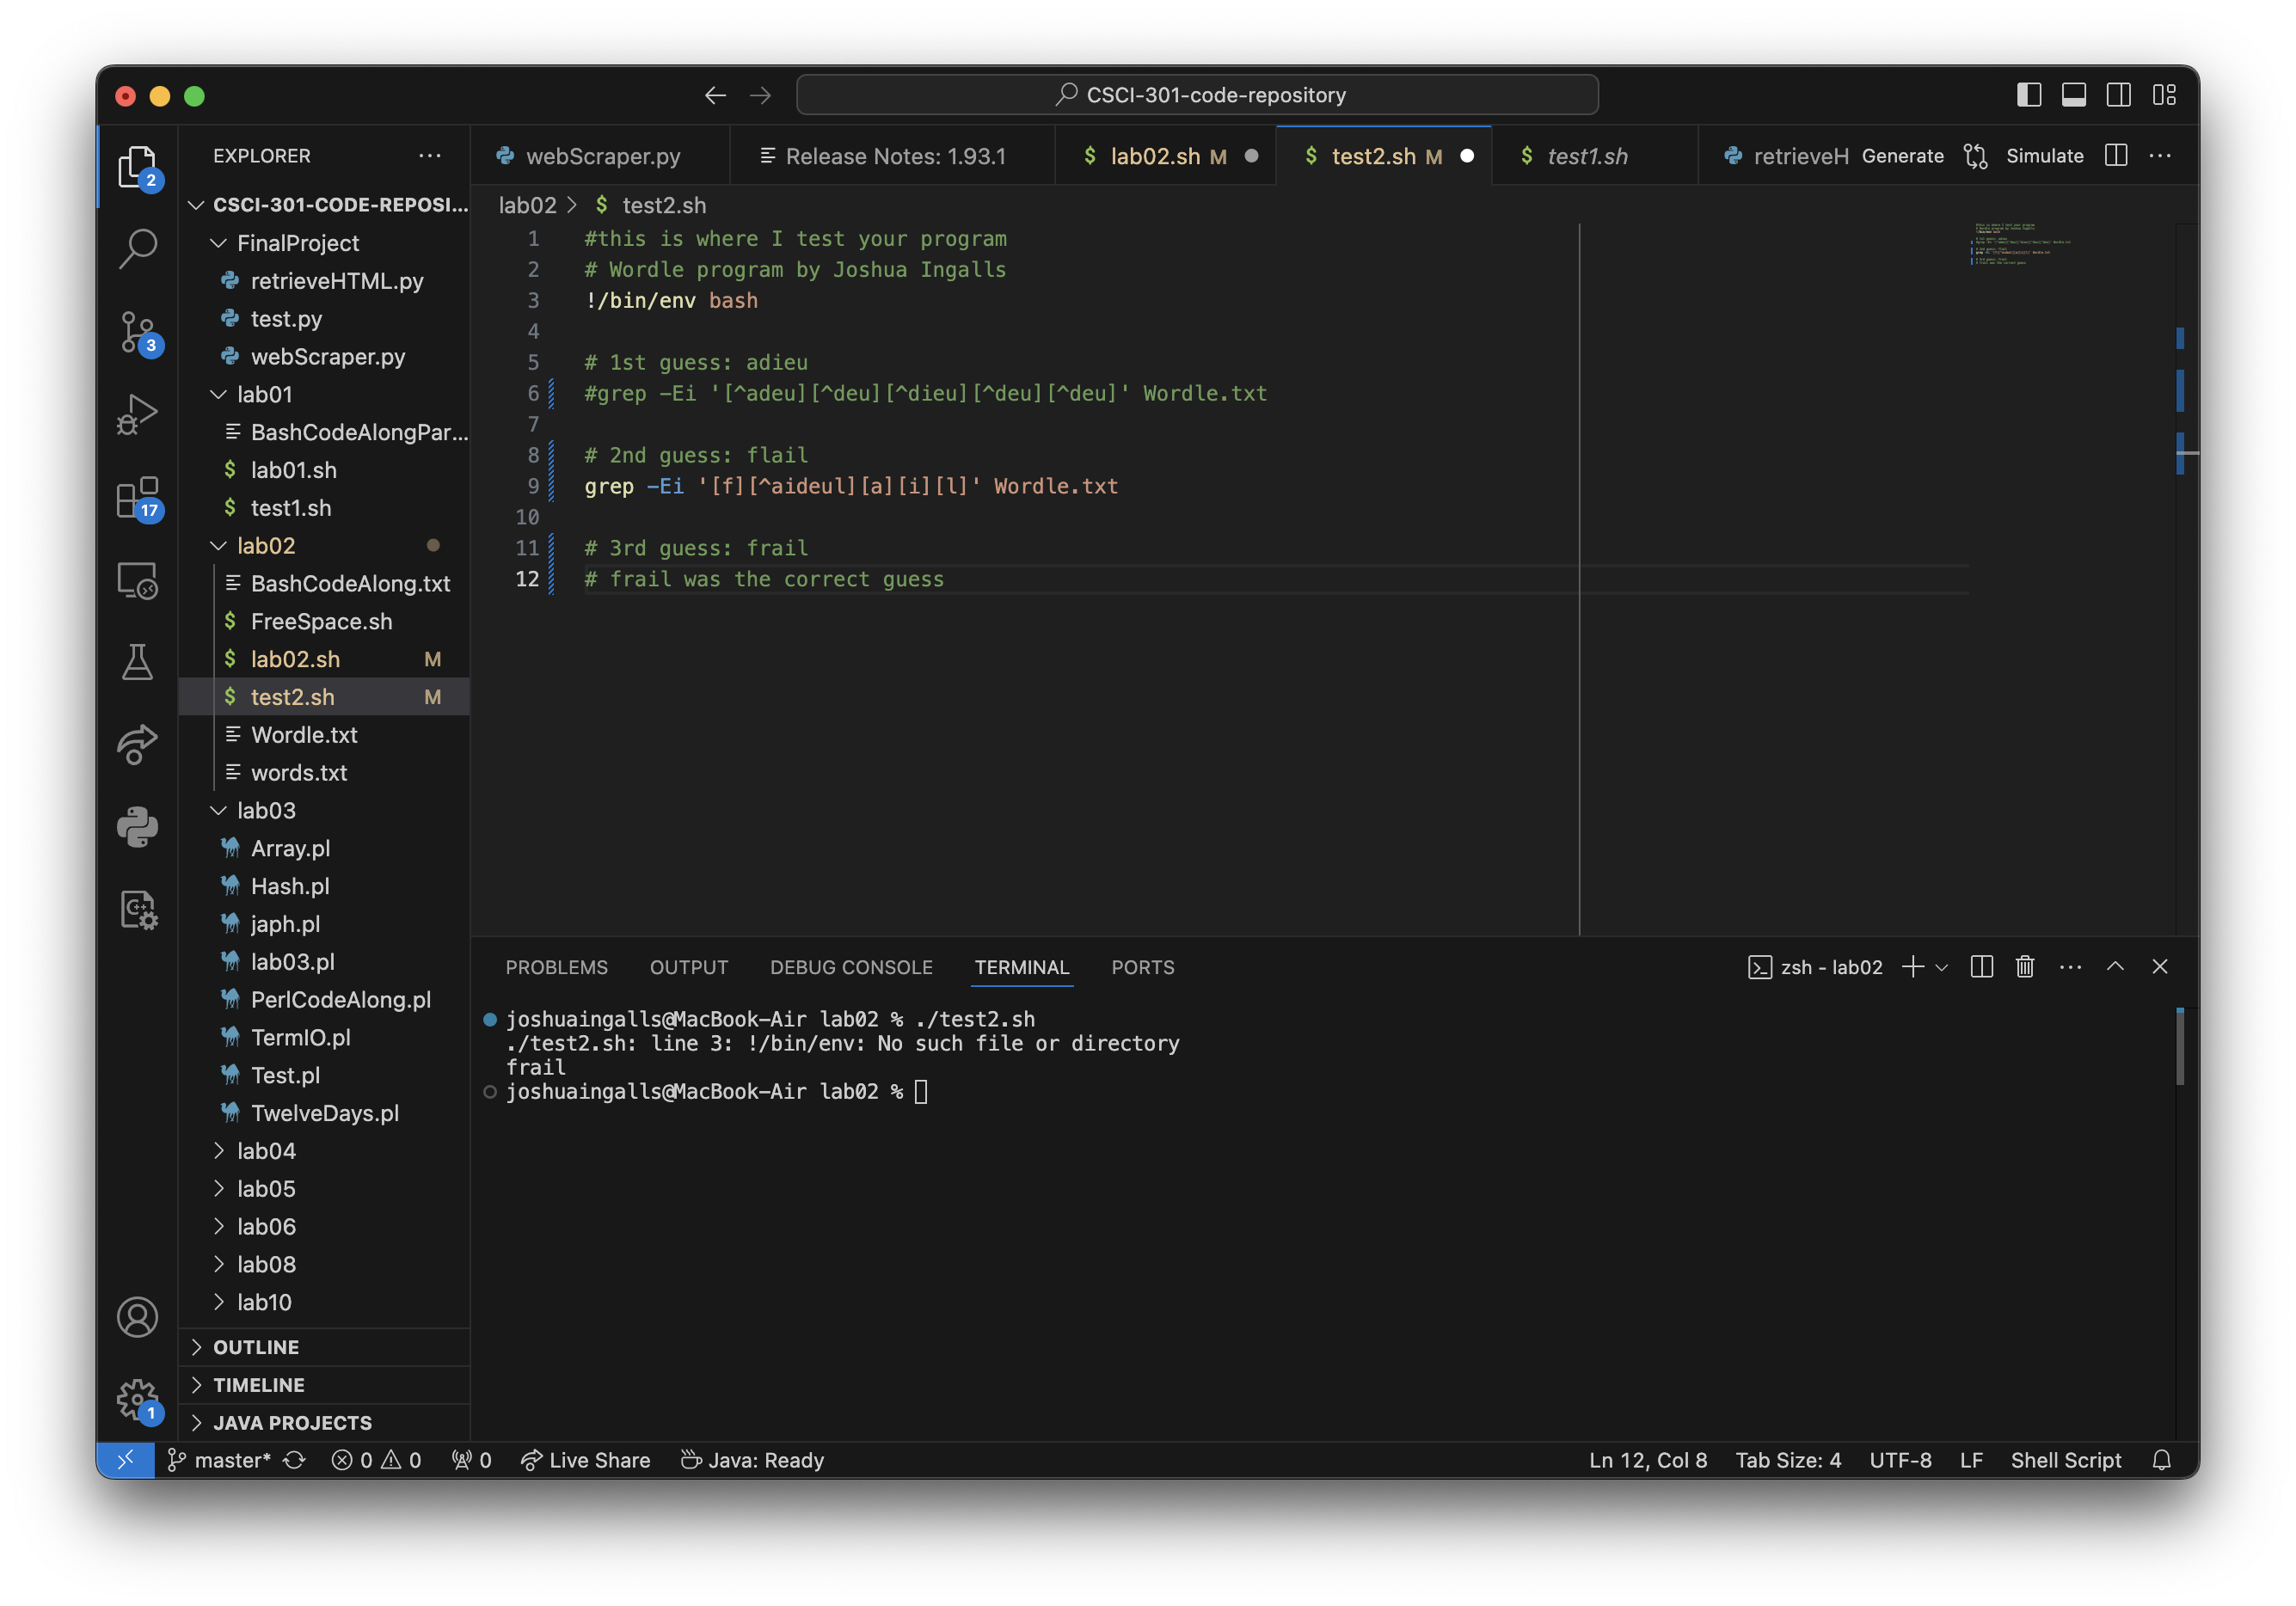
Task: Collapse the lab01 folder
Action: point(324,394)
